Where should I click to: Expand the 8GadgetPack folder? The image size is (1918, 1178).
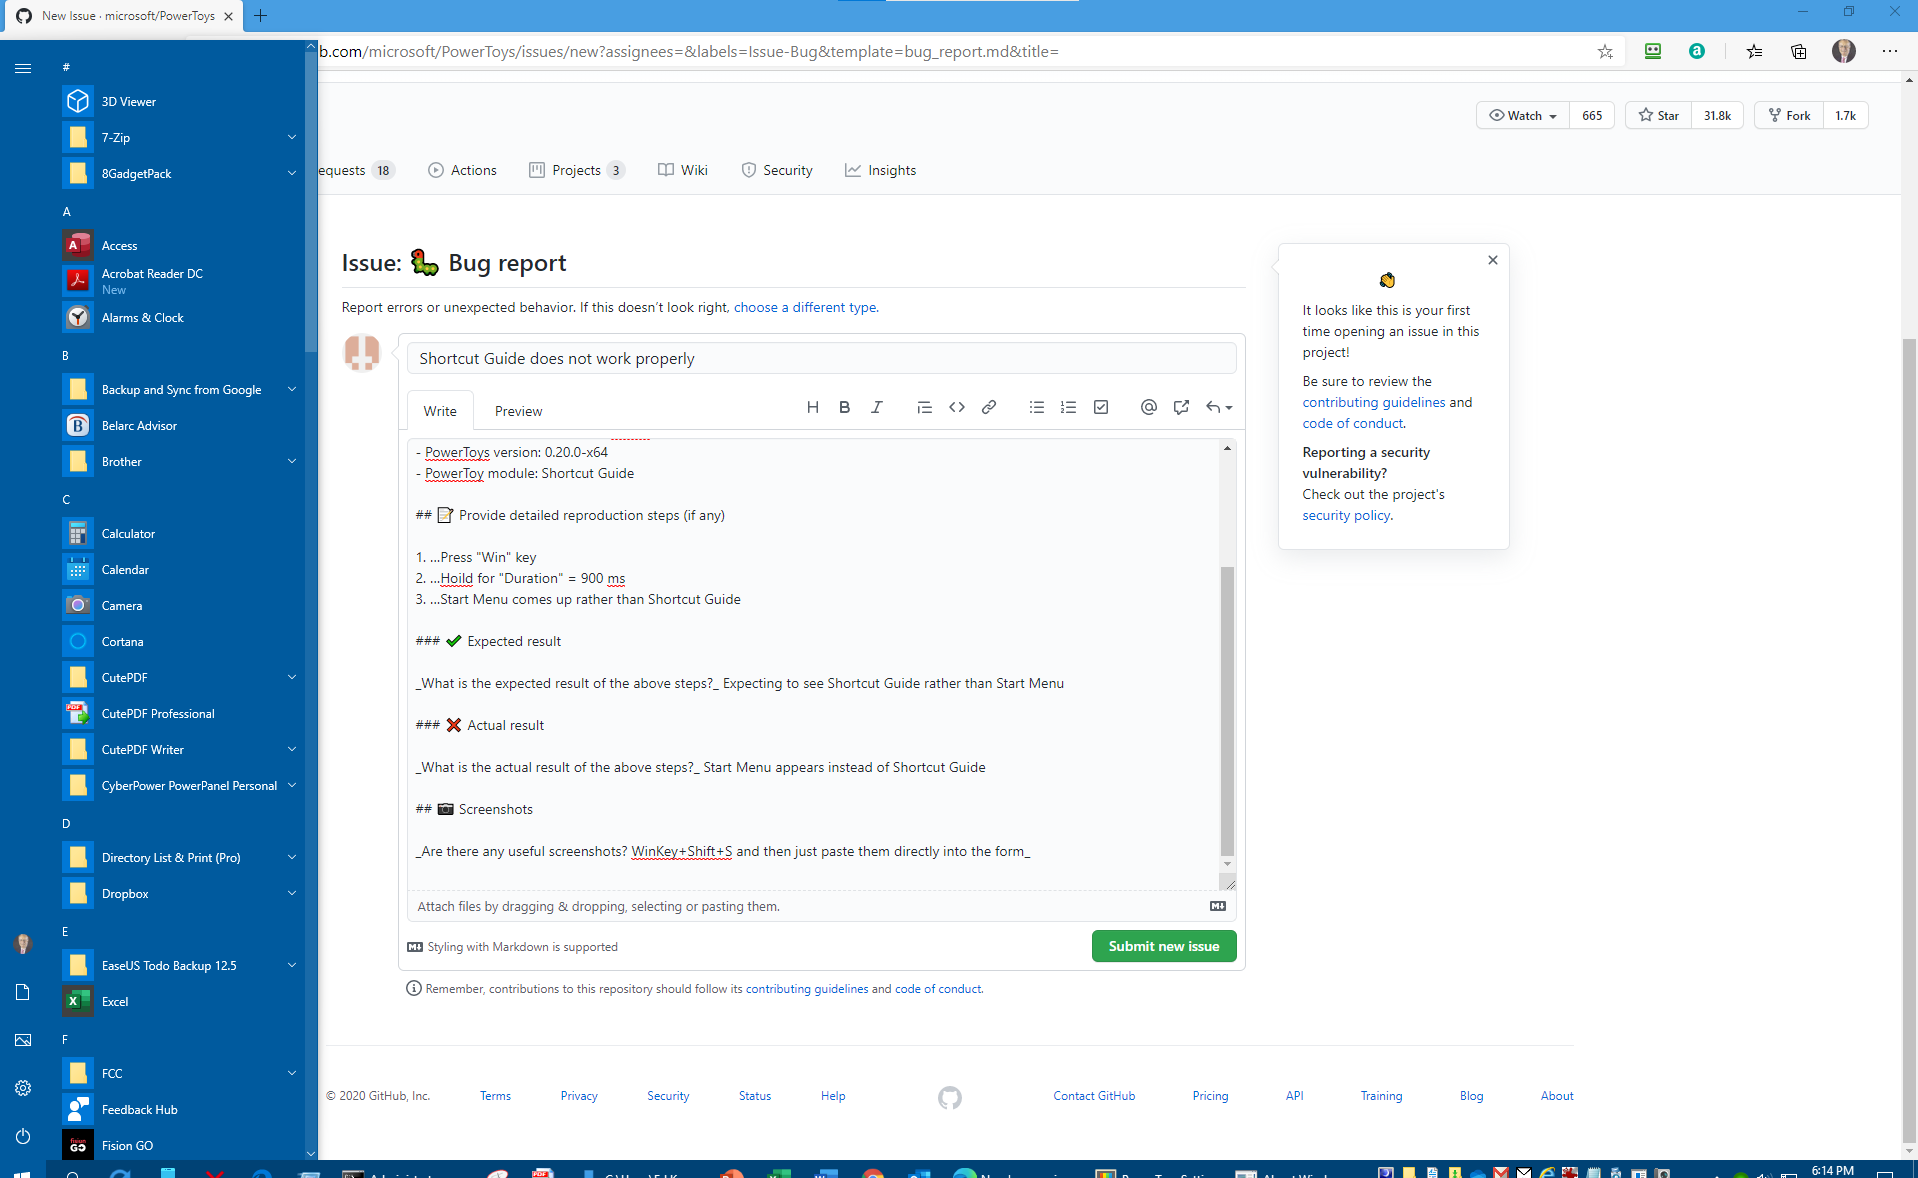[x=180, y=173]
